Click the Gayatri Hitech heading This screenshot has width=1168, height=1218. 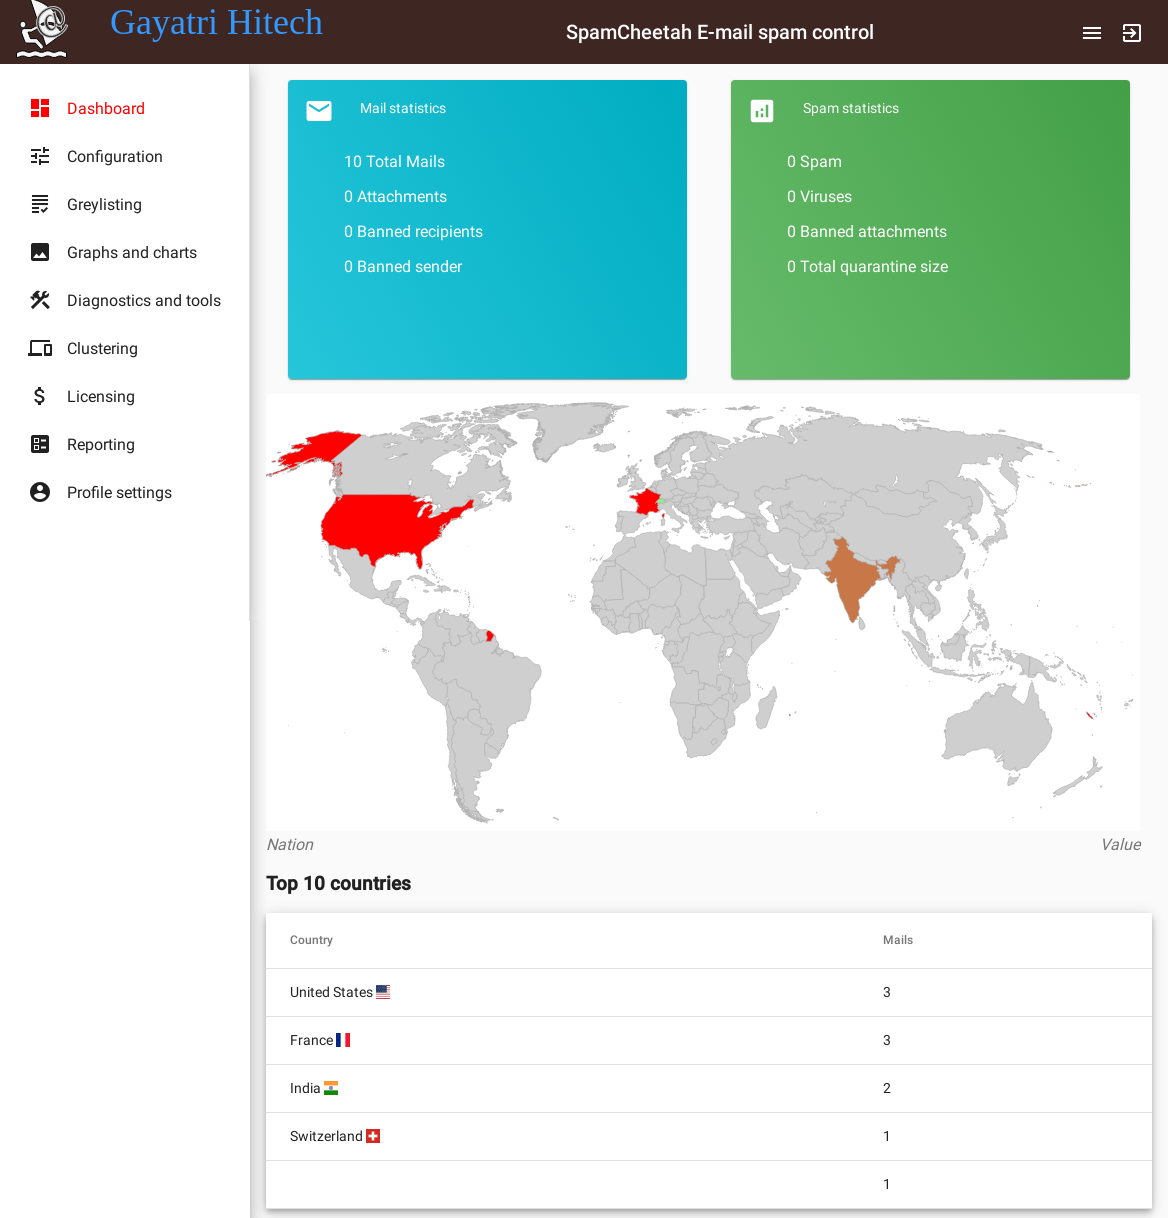pos(216,22)
